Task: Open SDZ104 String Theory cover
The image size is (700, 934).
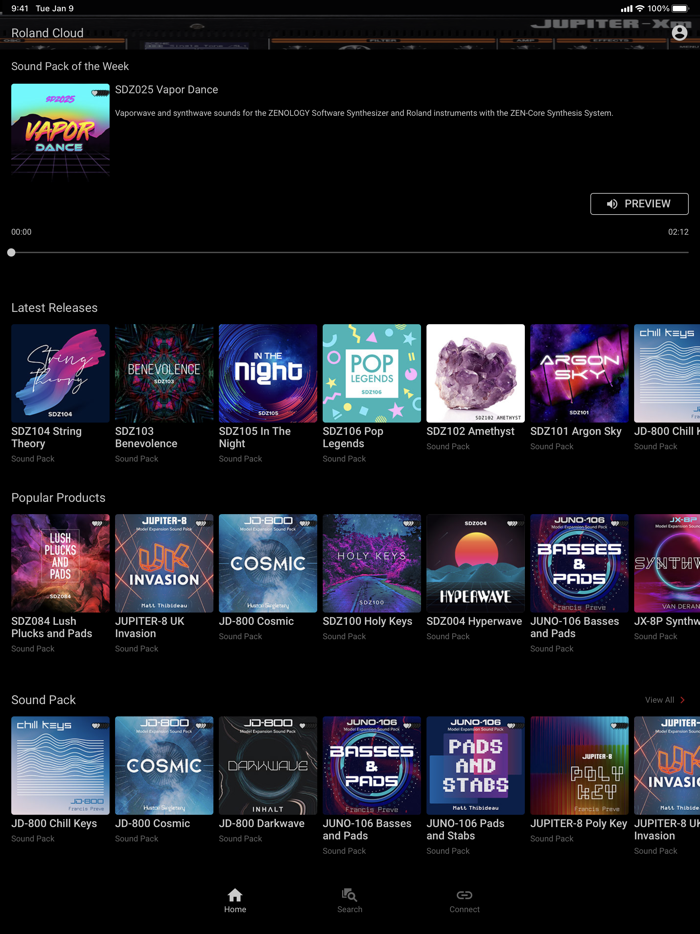Action: click(x=60, y=373)
